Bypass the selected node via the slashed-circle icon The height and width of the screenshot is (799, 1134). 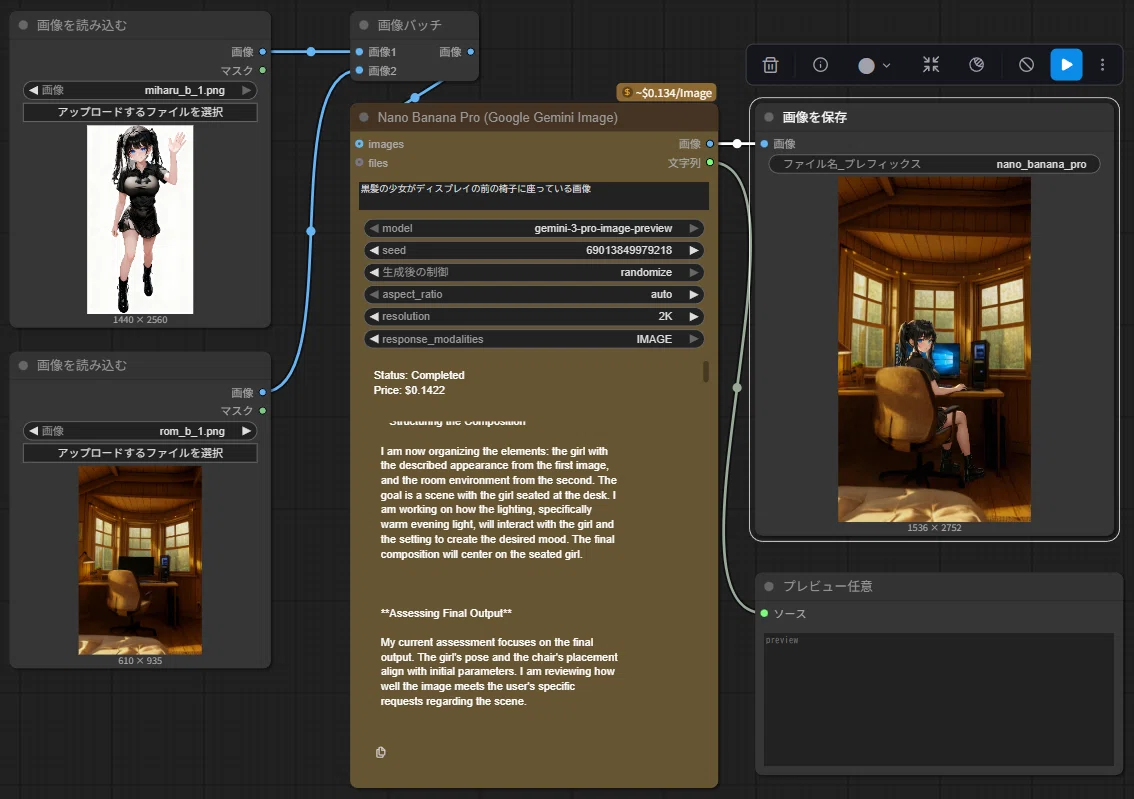(x=1026, y=65)
